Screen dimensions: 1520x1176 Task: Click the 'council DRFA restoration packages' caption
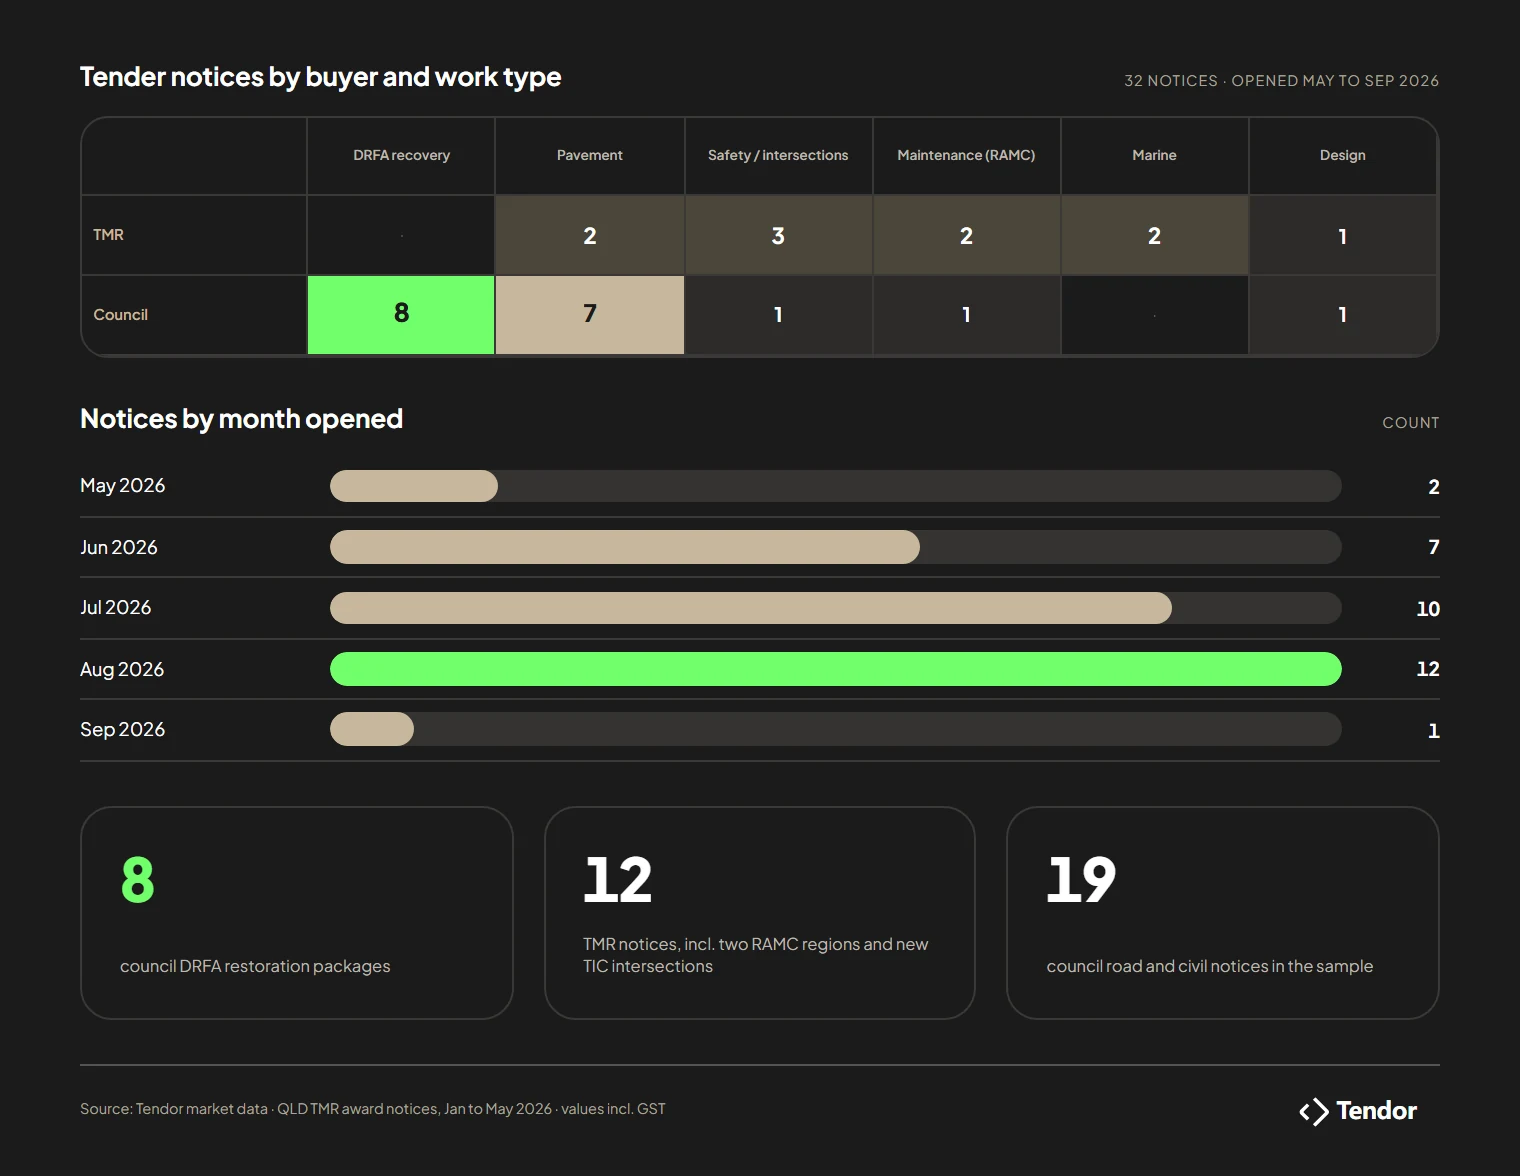[255, 967]
